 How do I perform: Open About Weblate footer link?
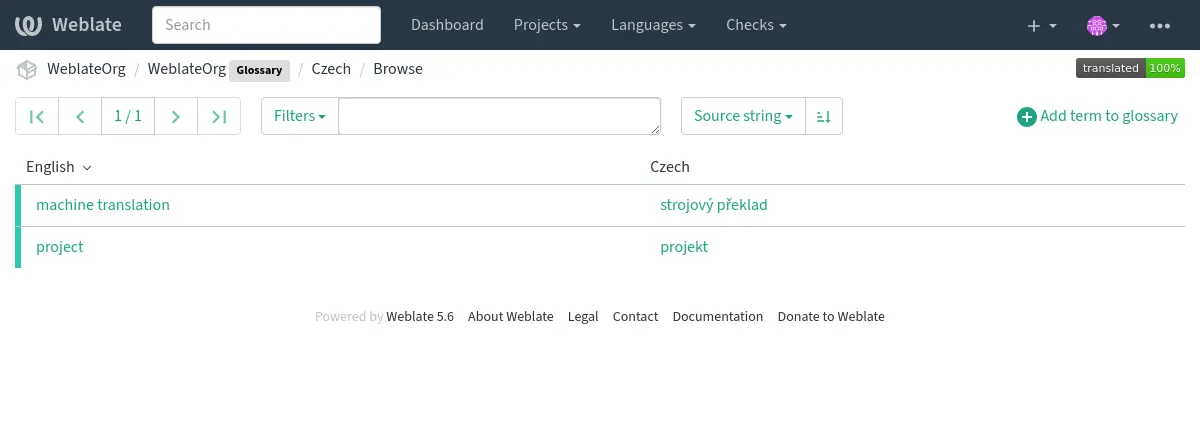pos(510,316)
